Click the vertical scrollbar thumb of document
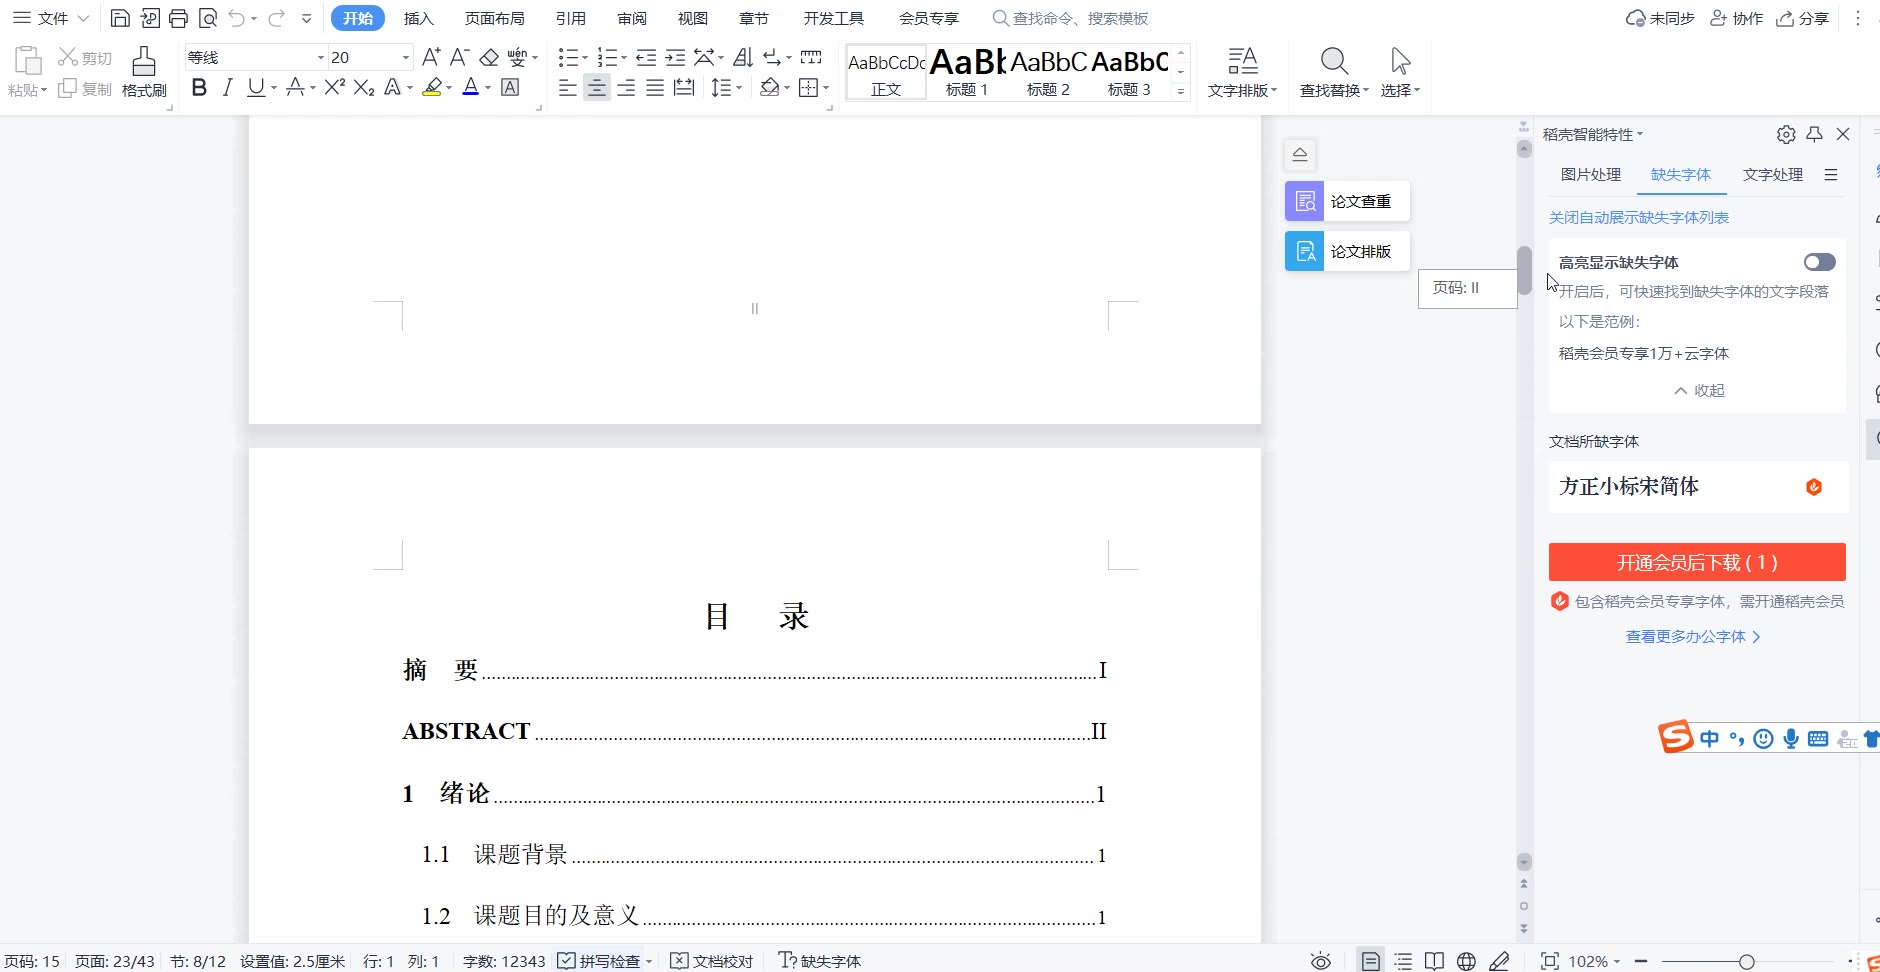The image size is (1880, 972). (x=1524, y=270)
